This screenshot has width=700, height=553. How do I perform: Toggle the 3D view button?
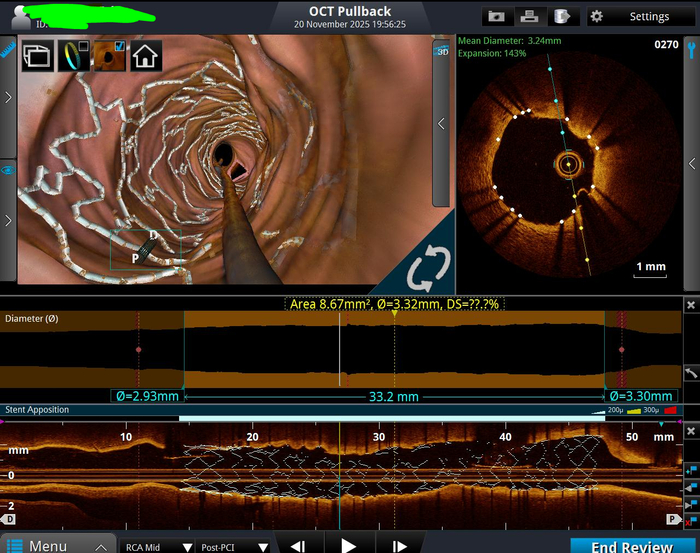point(440,50)
